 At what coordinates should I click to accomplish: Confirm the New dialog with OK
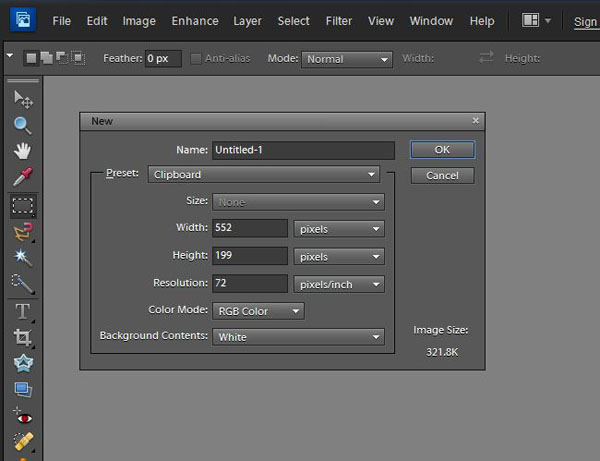[x=443, y=150]
